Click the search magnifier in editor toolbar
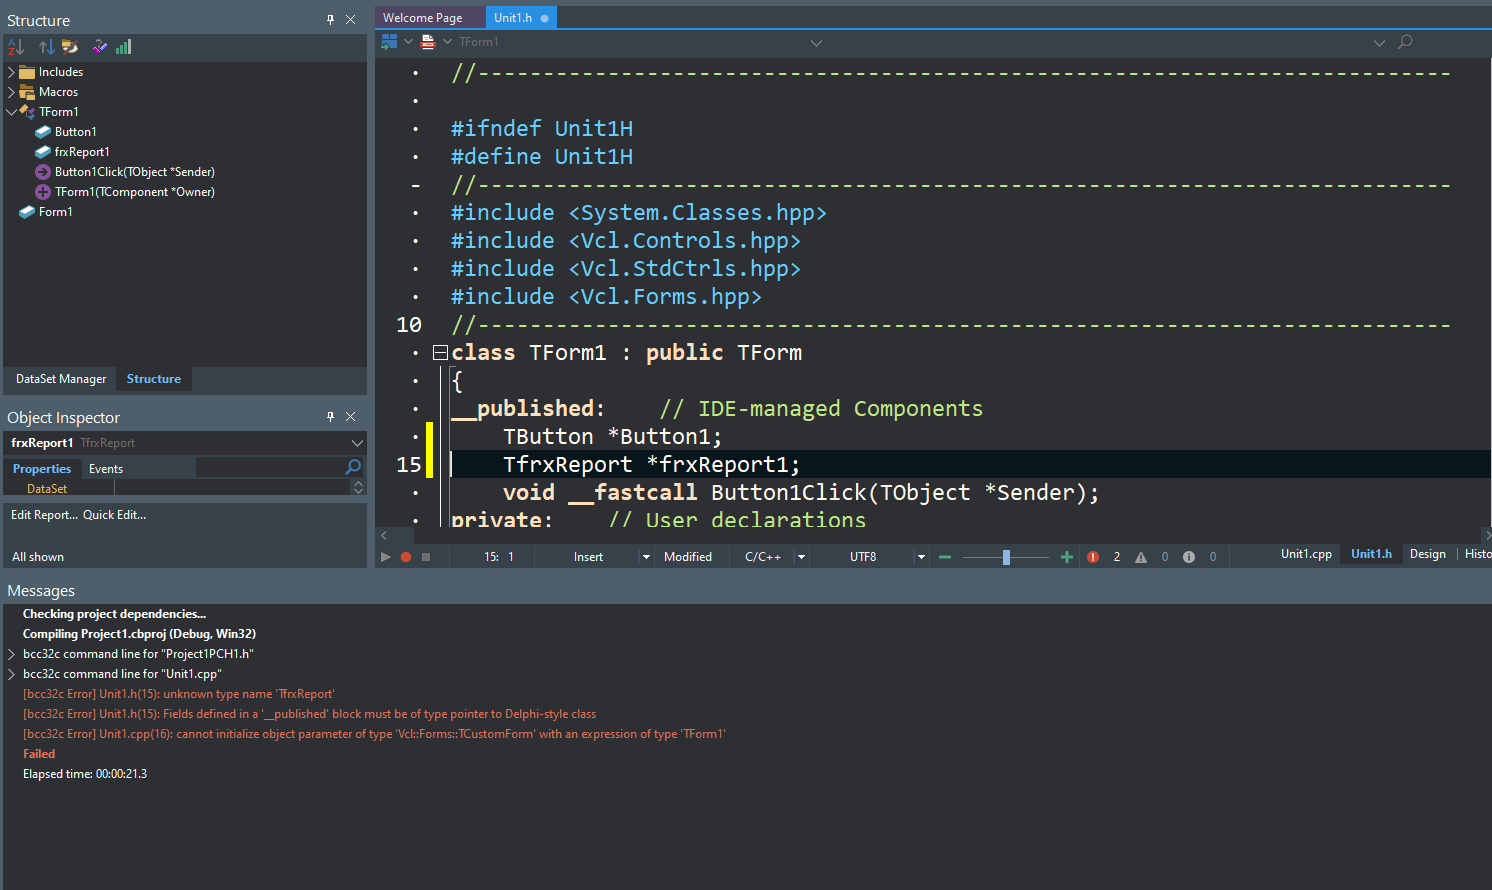The height and width of the screenshot is (890, 1492). (x=1405, y=42)
